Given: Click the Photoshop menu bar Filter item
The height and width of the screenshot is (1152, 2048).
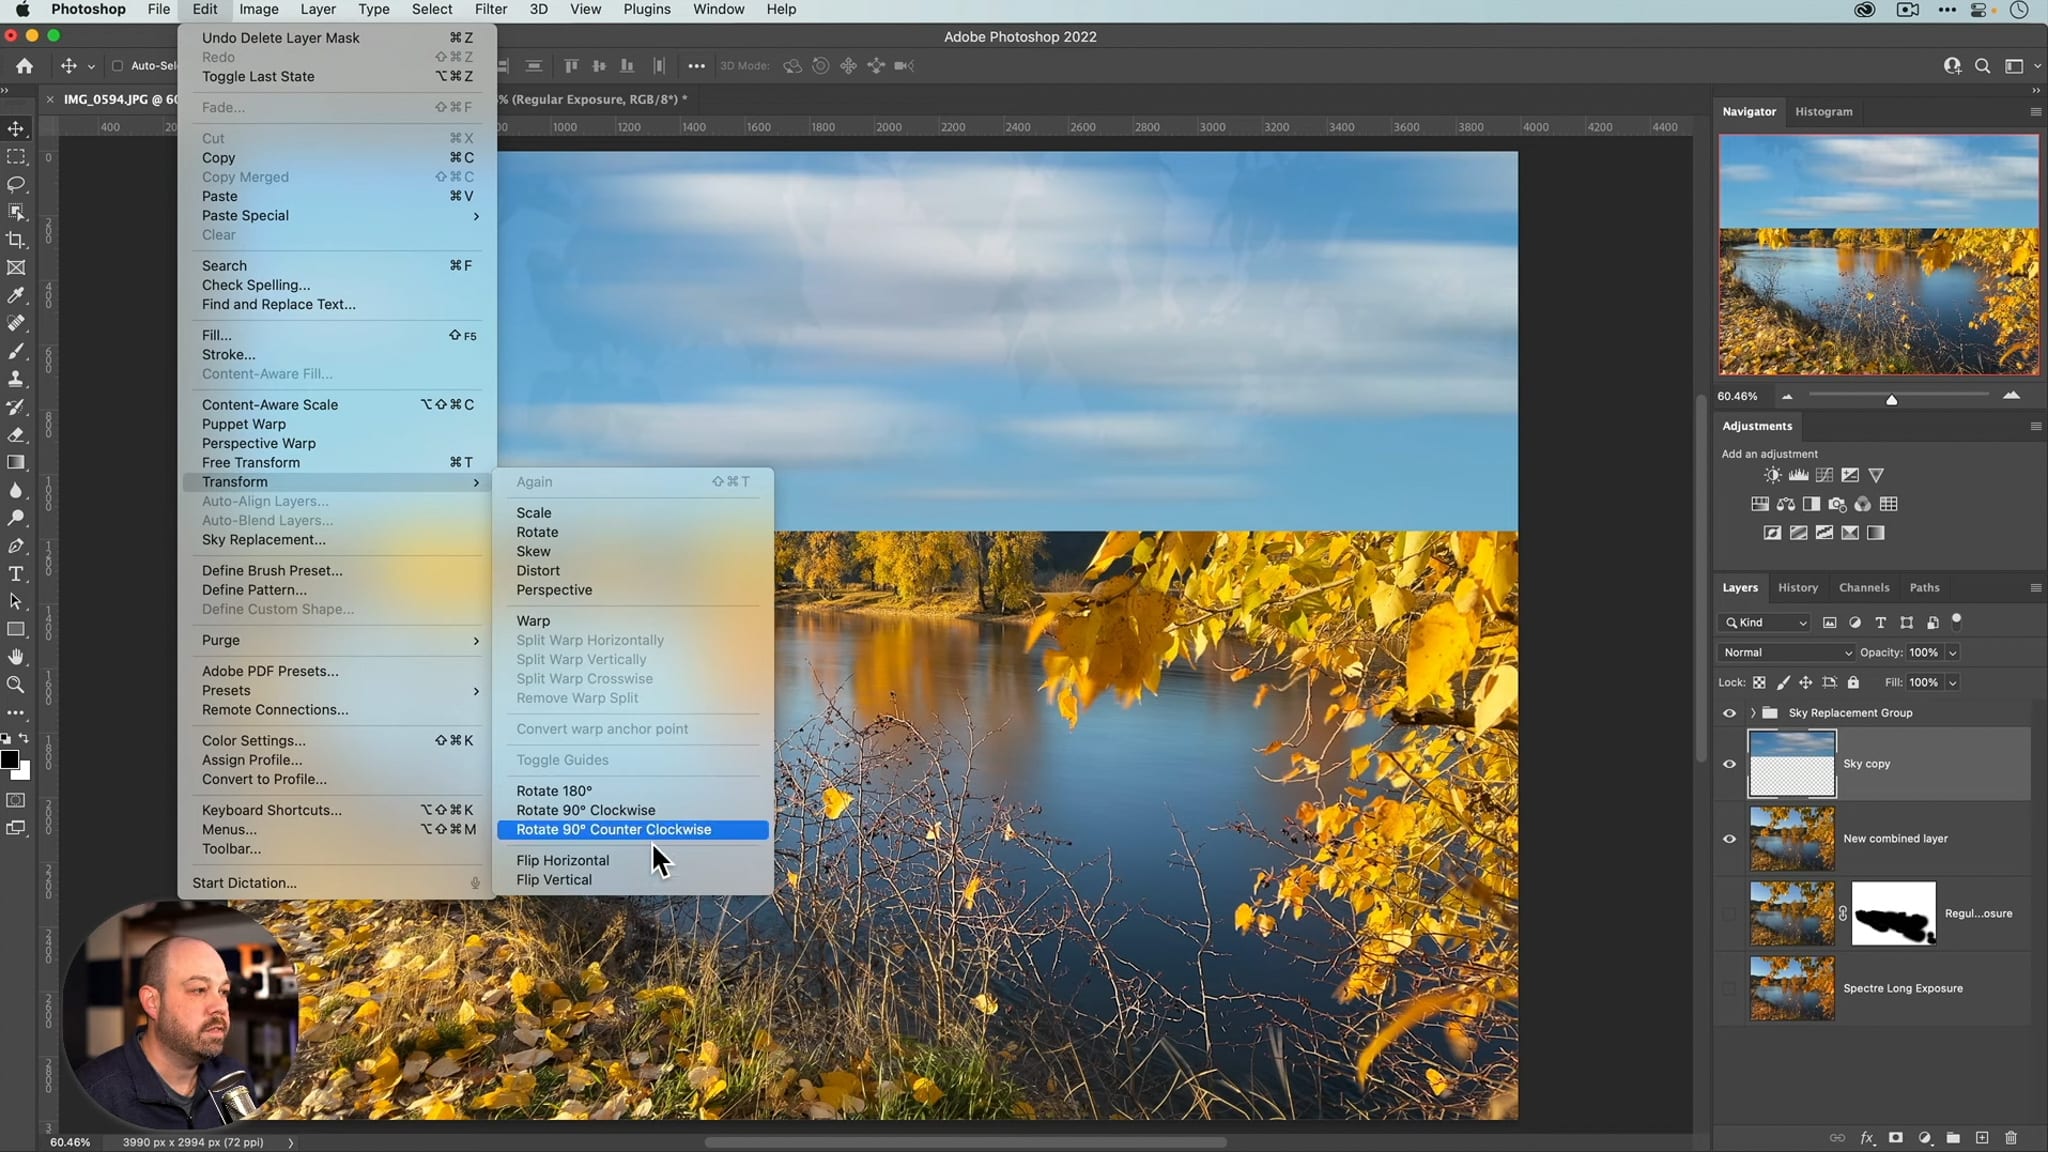Looking at the screenshot, I should [x=491, y=10].
